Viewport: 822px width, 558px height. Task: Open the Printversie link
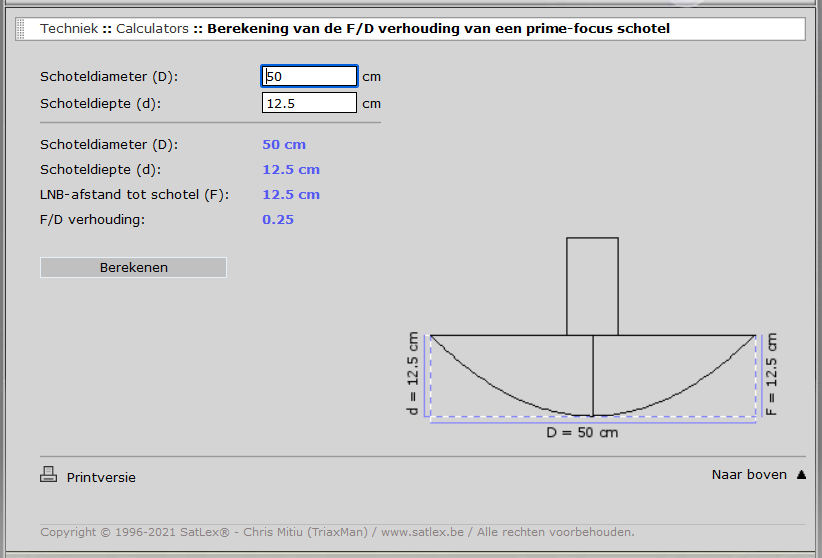coord(101,477)
